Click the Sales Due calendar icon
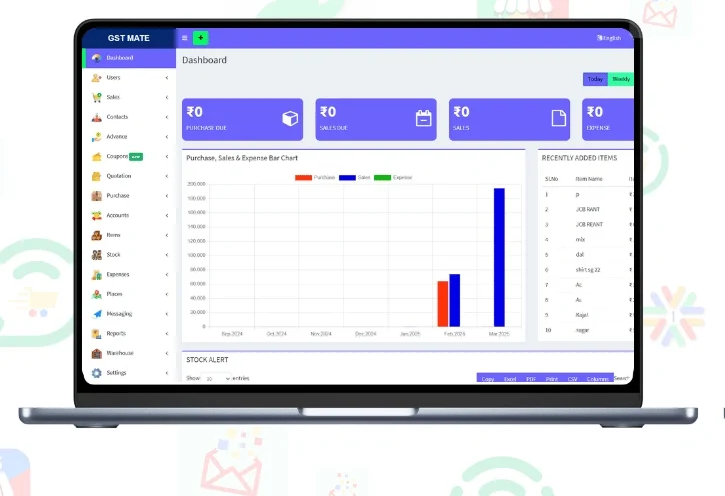 (424, 119)
